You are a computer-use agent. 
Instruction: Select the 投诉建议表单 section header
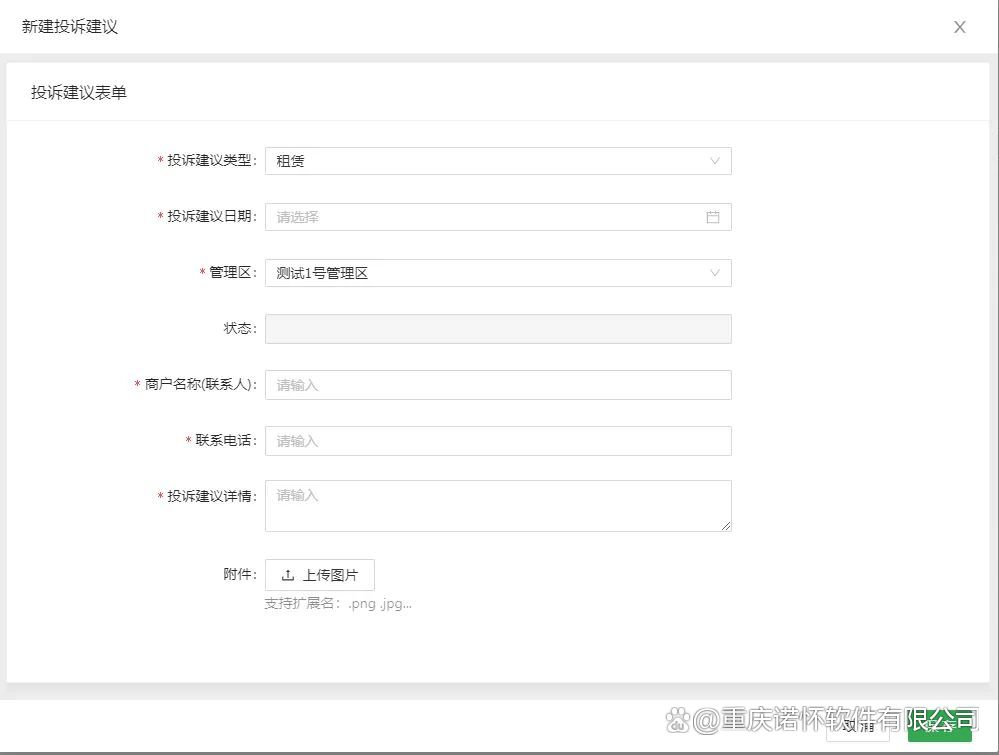click(x=79, y=93)
